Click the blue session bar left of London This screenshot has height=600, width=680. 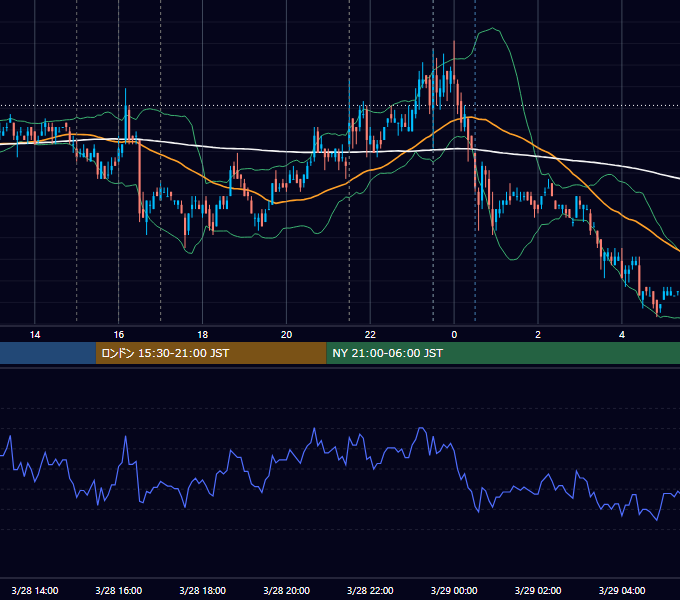coord(48,353)
